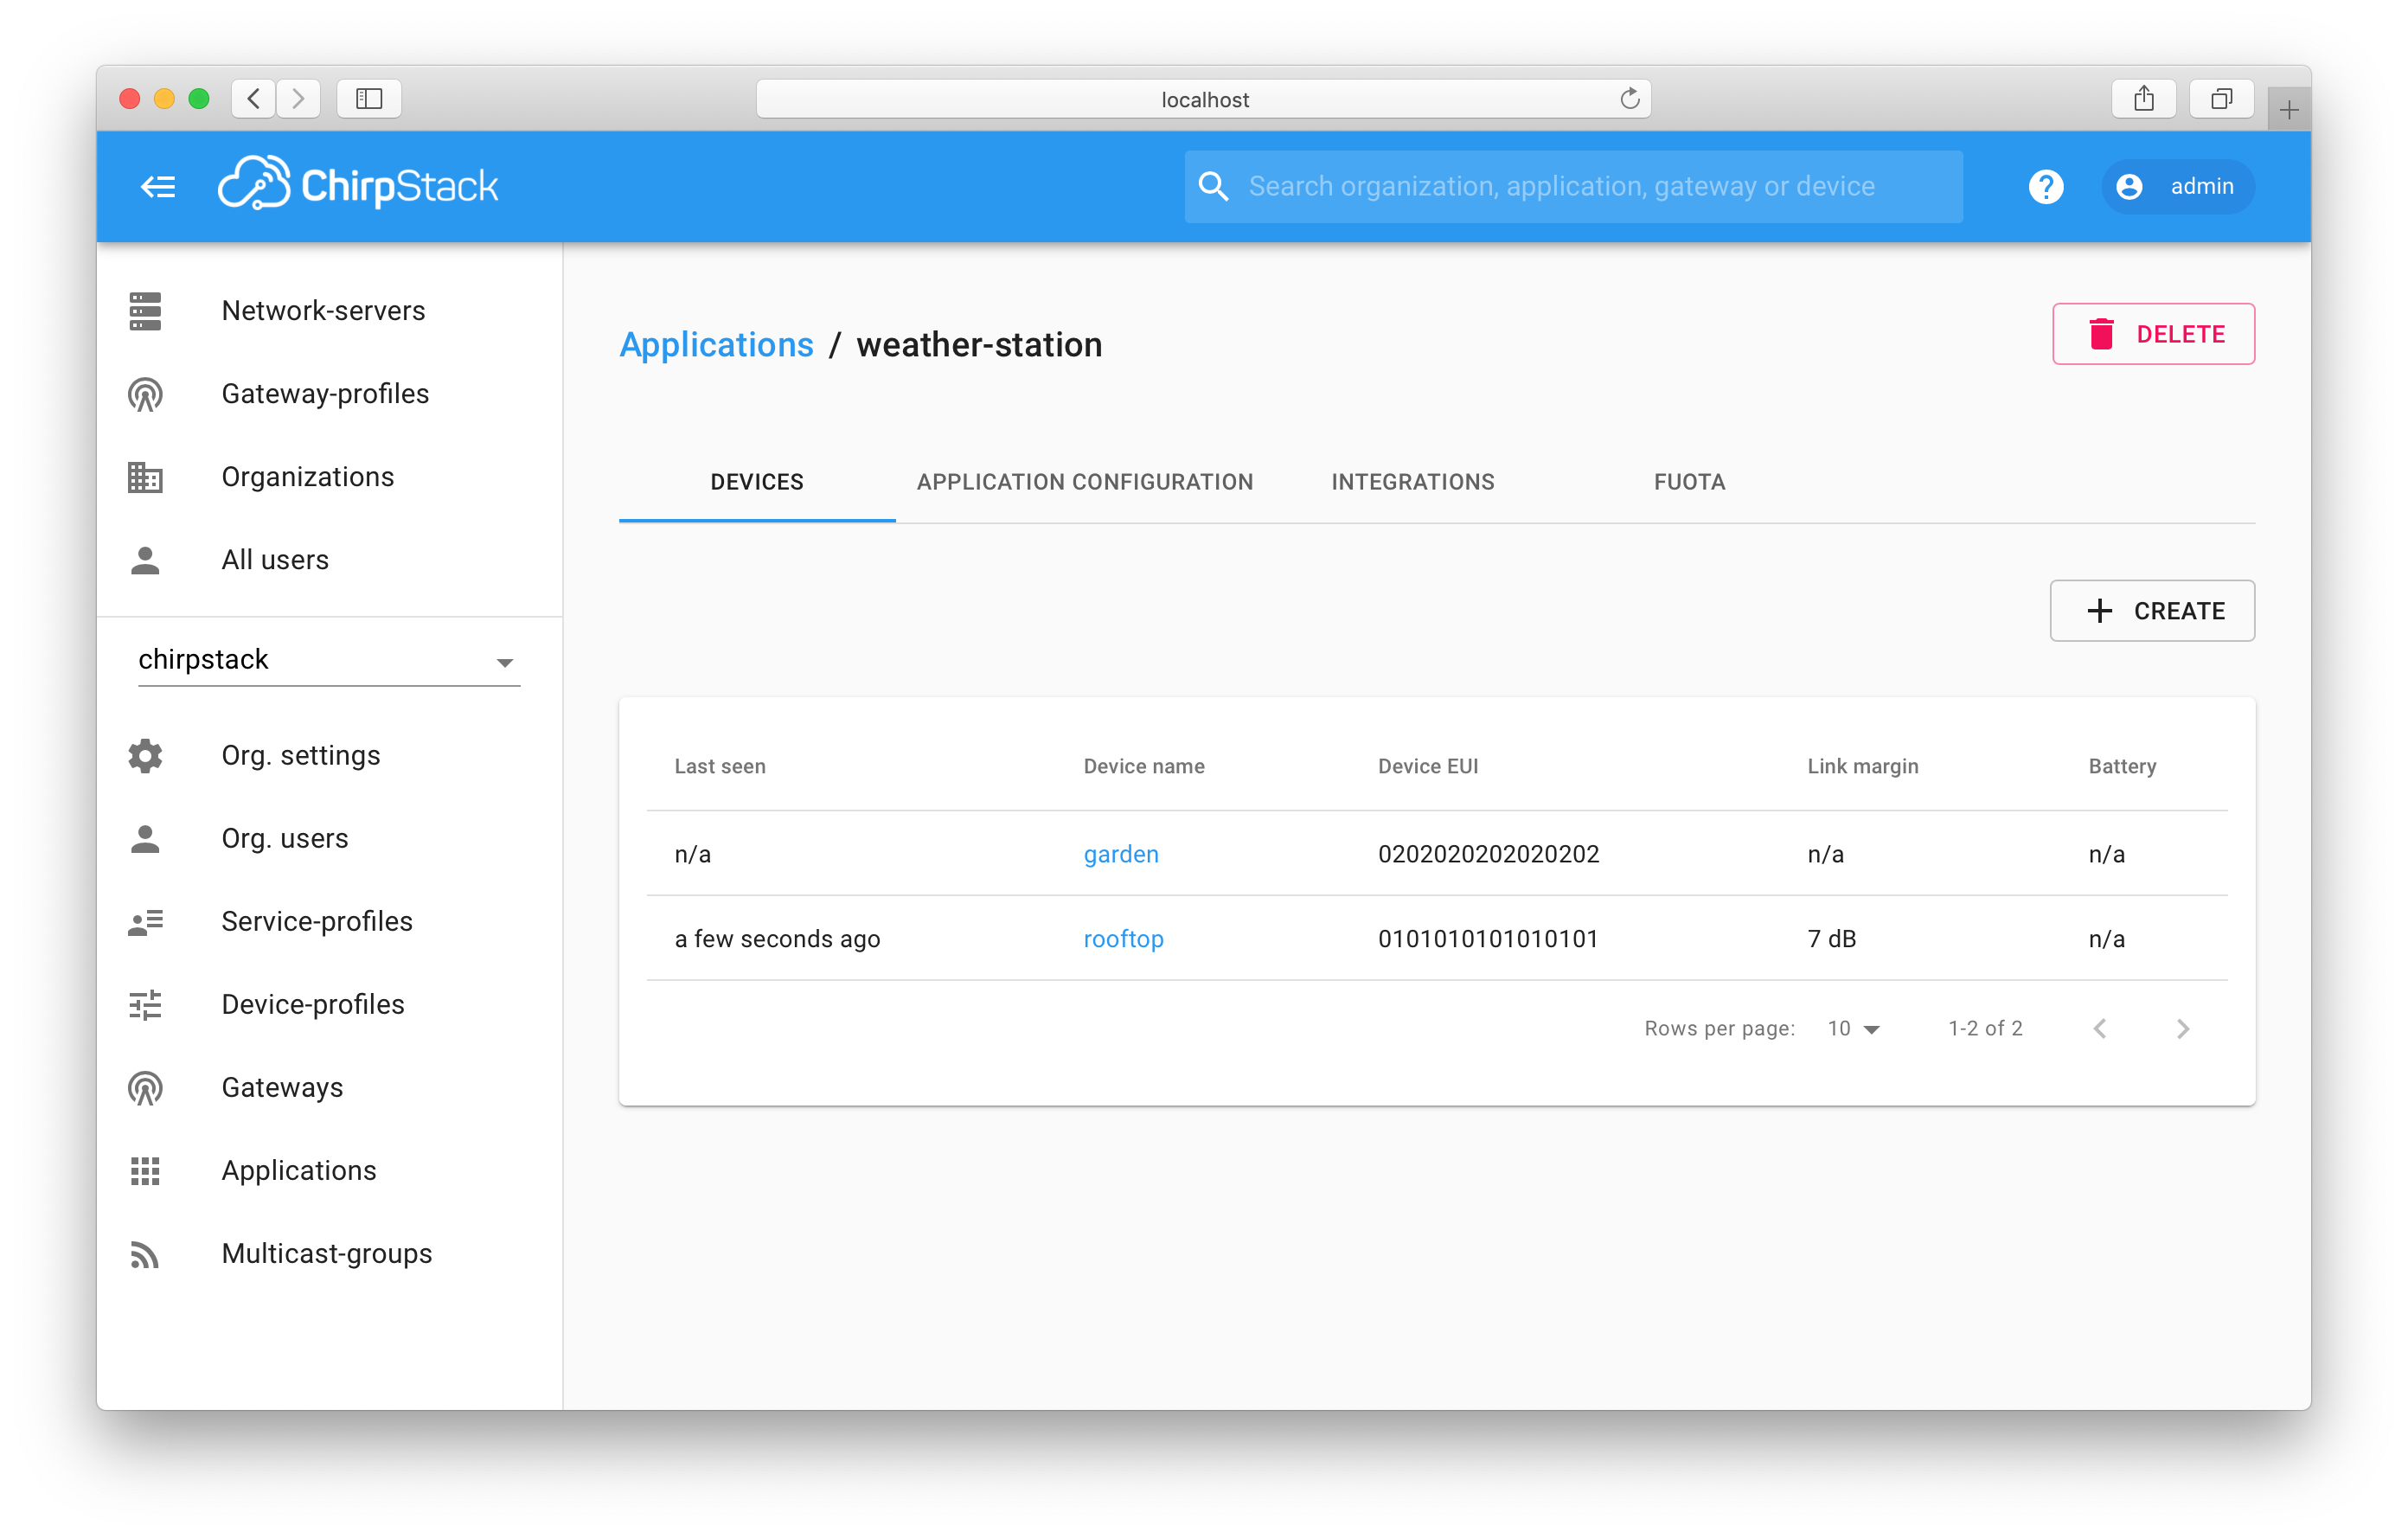The height and width of the screenshot is (1538, 2408).
Task: Click the search magnifier icon
Action: coord(1213,186)
